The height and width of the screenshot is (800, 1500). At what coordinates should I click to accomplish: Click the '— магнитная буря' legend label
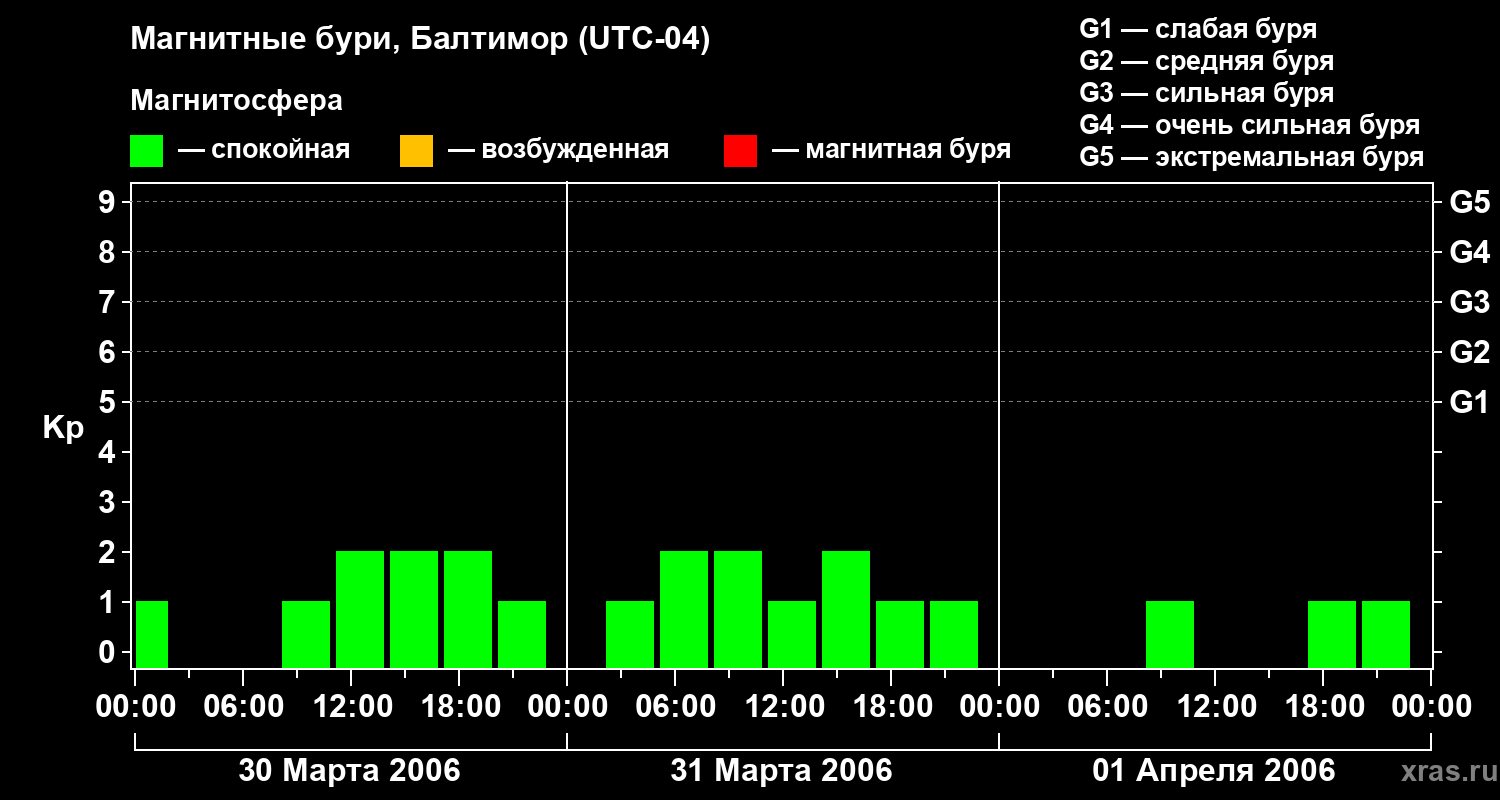[x=891, y=150]
